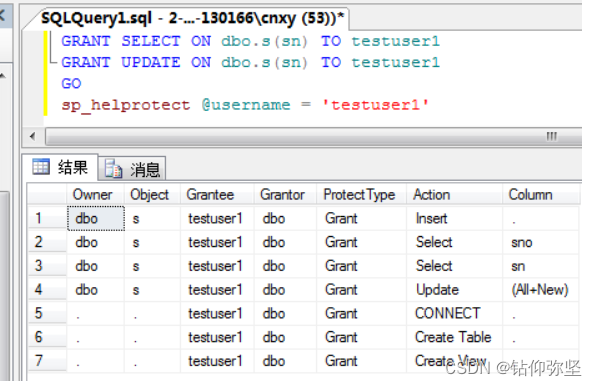The image size is (597, 386).
Task: Select row header number 7
Action: [x=47, y=360]
